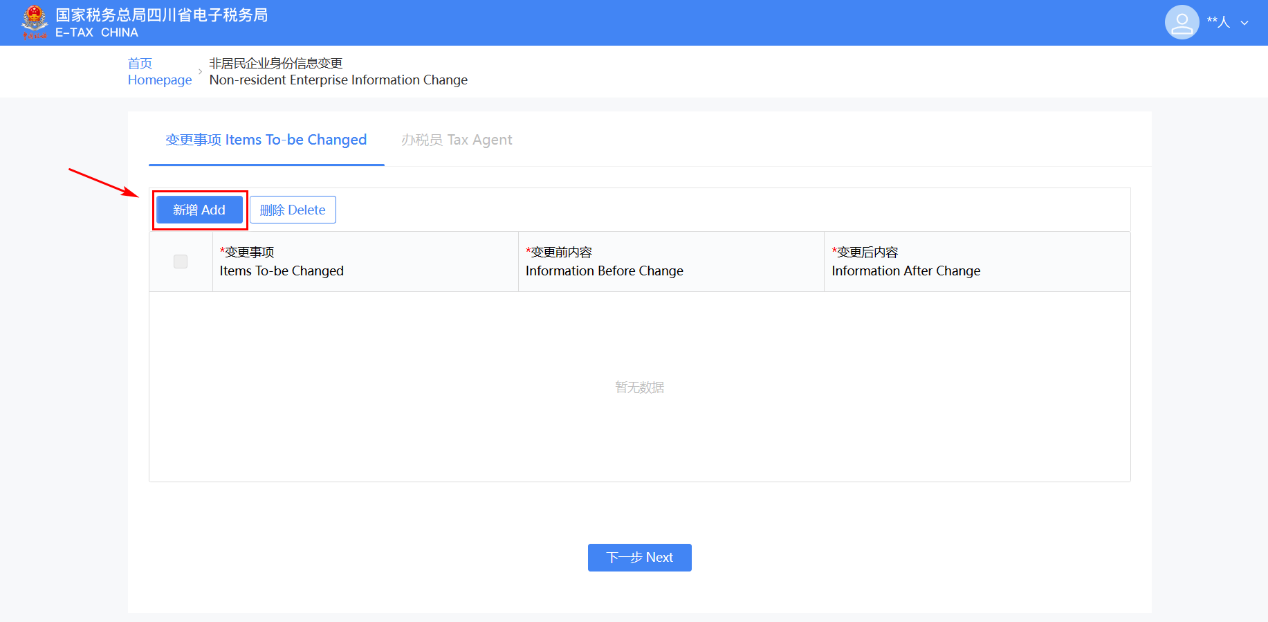Click the English "Homepage" breadcrumb text
The height and width of the screenshot is (622, 1268).
tap(159, 80)
